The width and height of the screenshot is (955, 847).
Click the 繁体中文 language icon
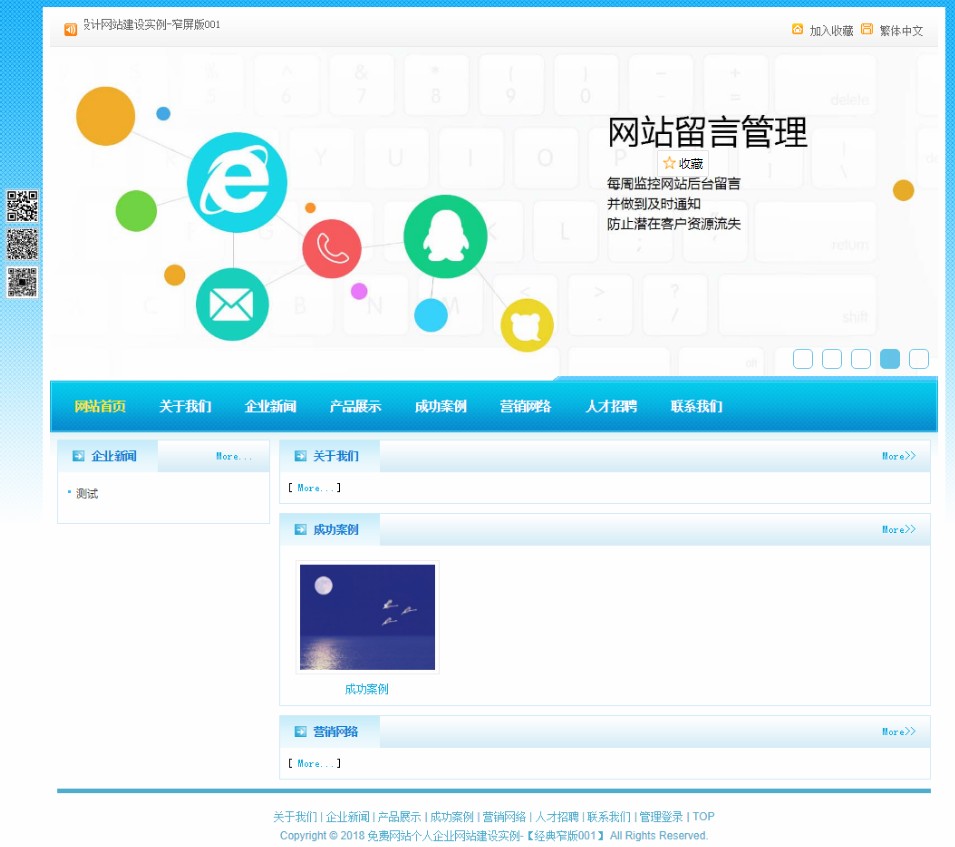867,29
